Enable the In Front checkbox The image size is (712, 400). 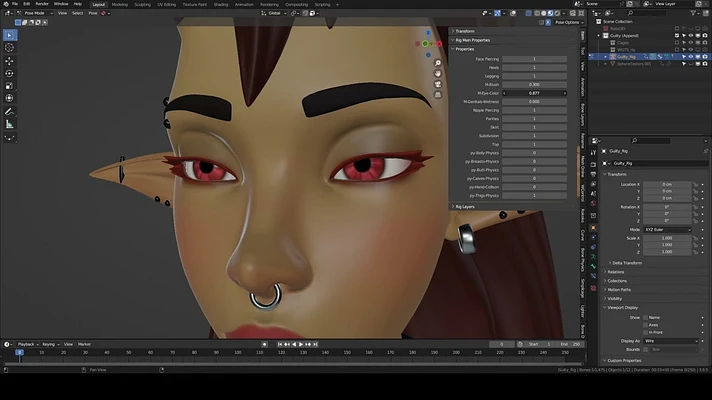(x=644, y=331)
